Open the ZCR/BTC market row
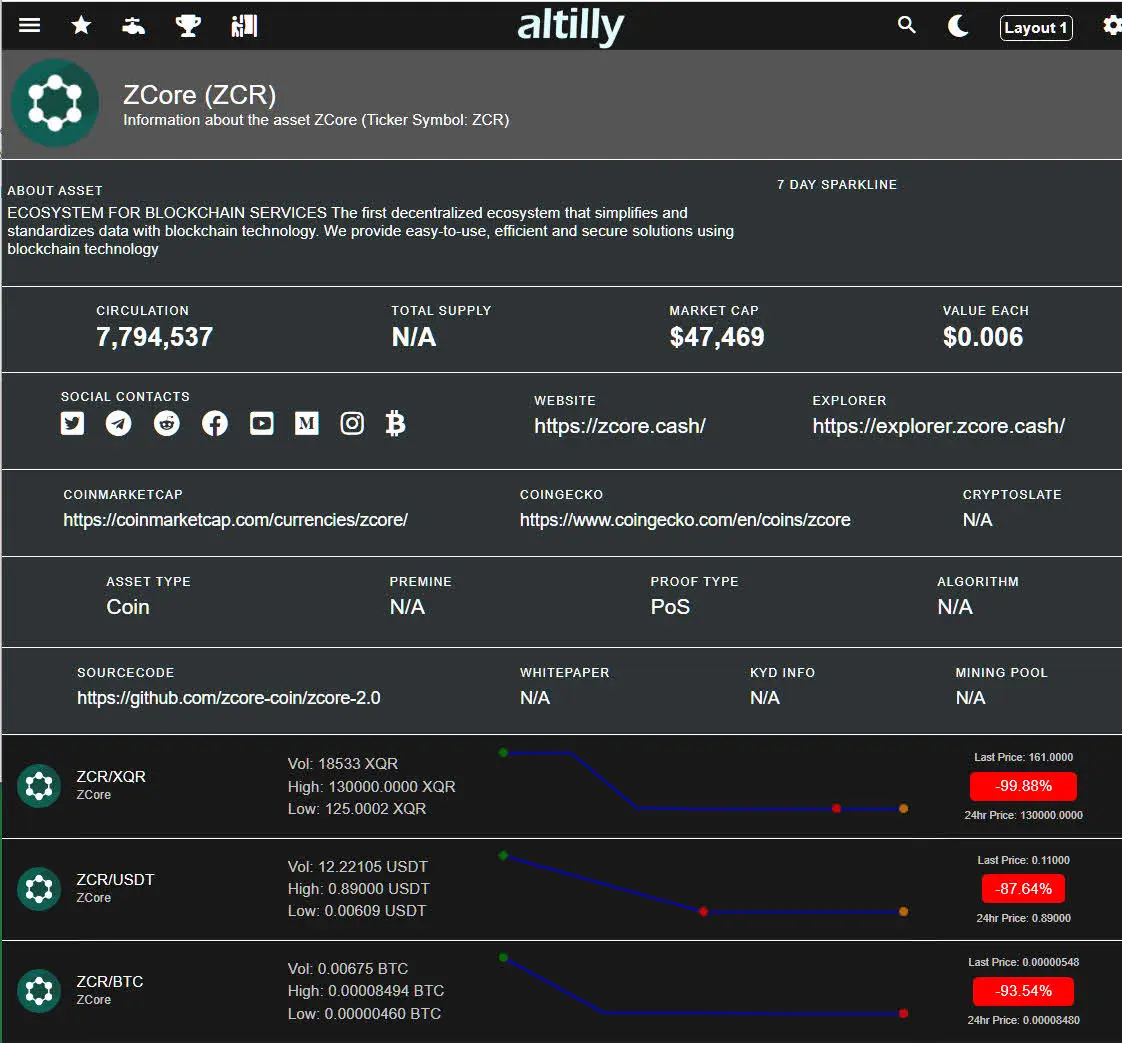 [x=561, y=991]
